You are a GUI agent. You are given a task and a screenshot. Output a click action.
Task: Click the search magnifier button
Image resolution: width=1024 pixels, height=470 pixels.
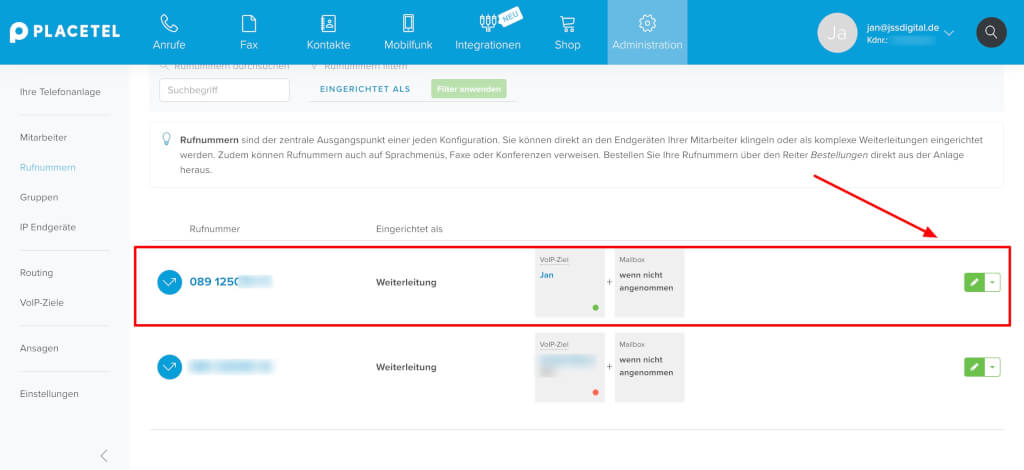coord(991,32)
